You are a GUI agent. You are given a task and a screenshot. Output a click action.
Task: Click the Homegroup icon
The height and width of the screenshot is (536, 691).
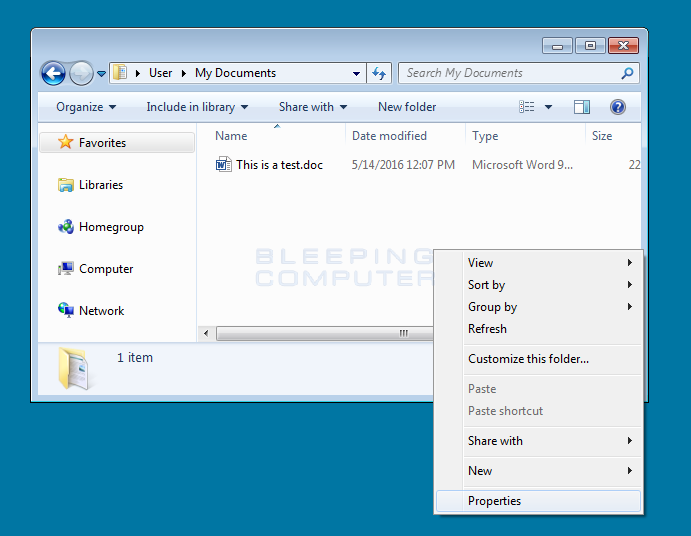click(x=66, y=227)
